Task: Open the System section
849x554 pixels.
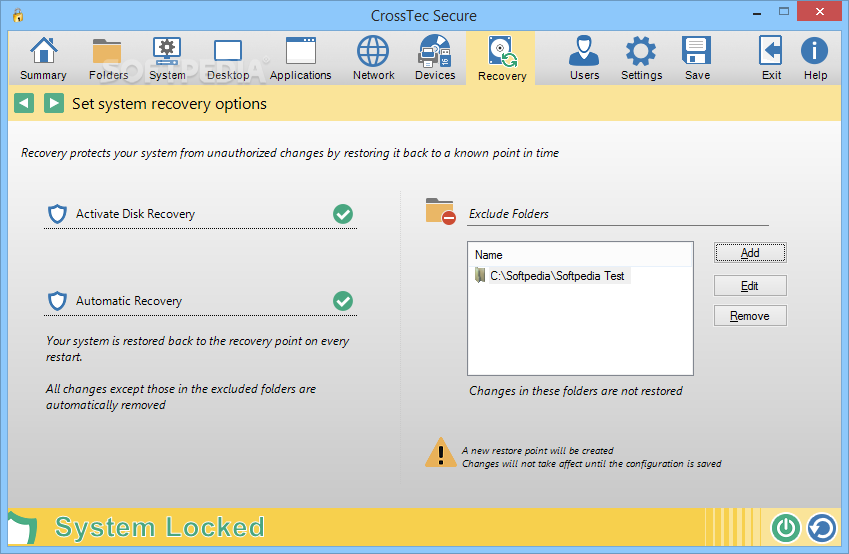Action: 167,58
